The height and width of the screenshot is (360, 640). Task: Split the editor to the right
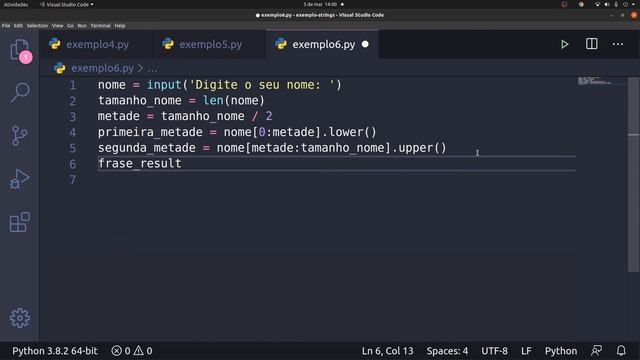coord(591,44)
